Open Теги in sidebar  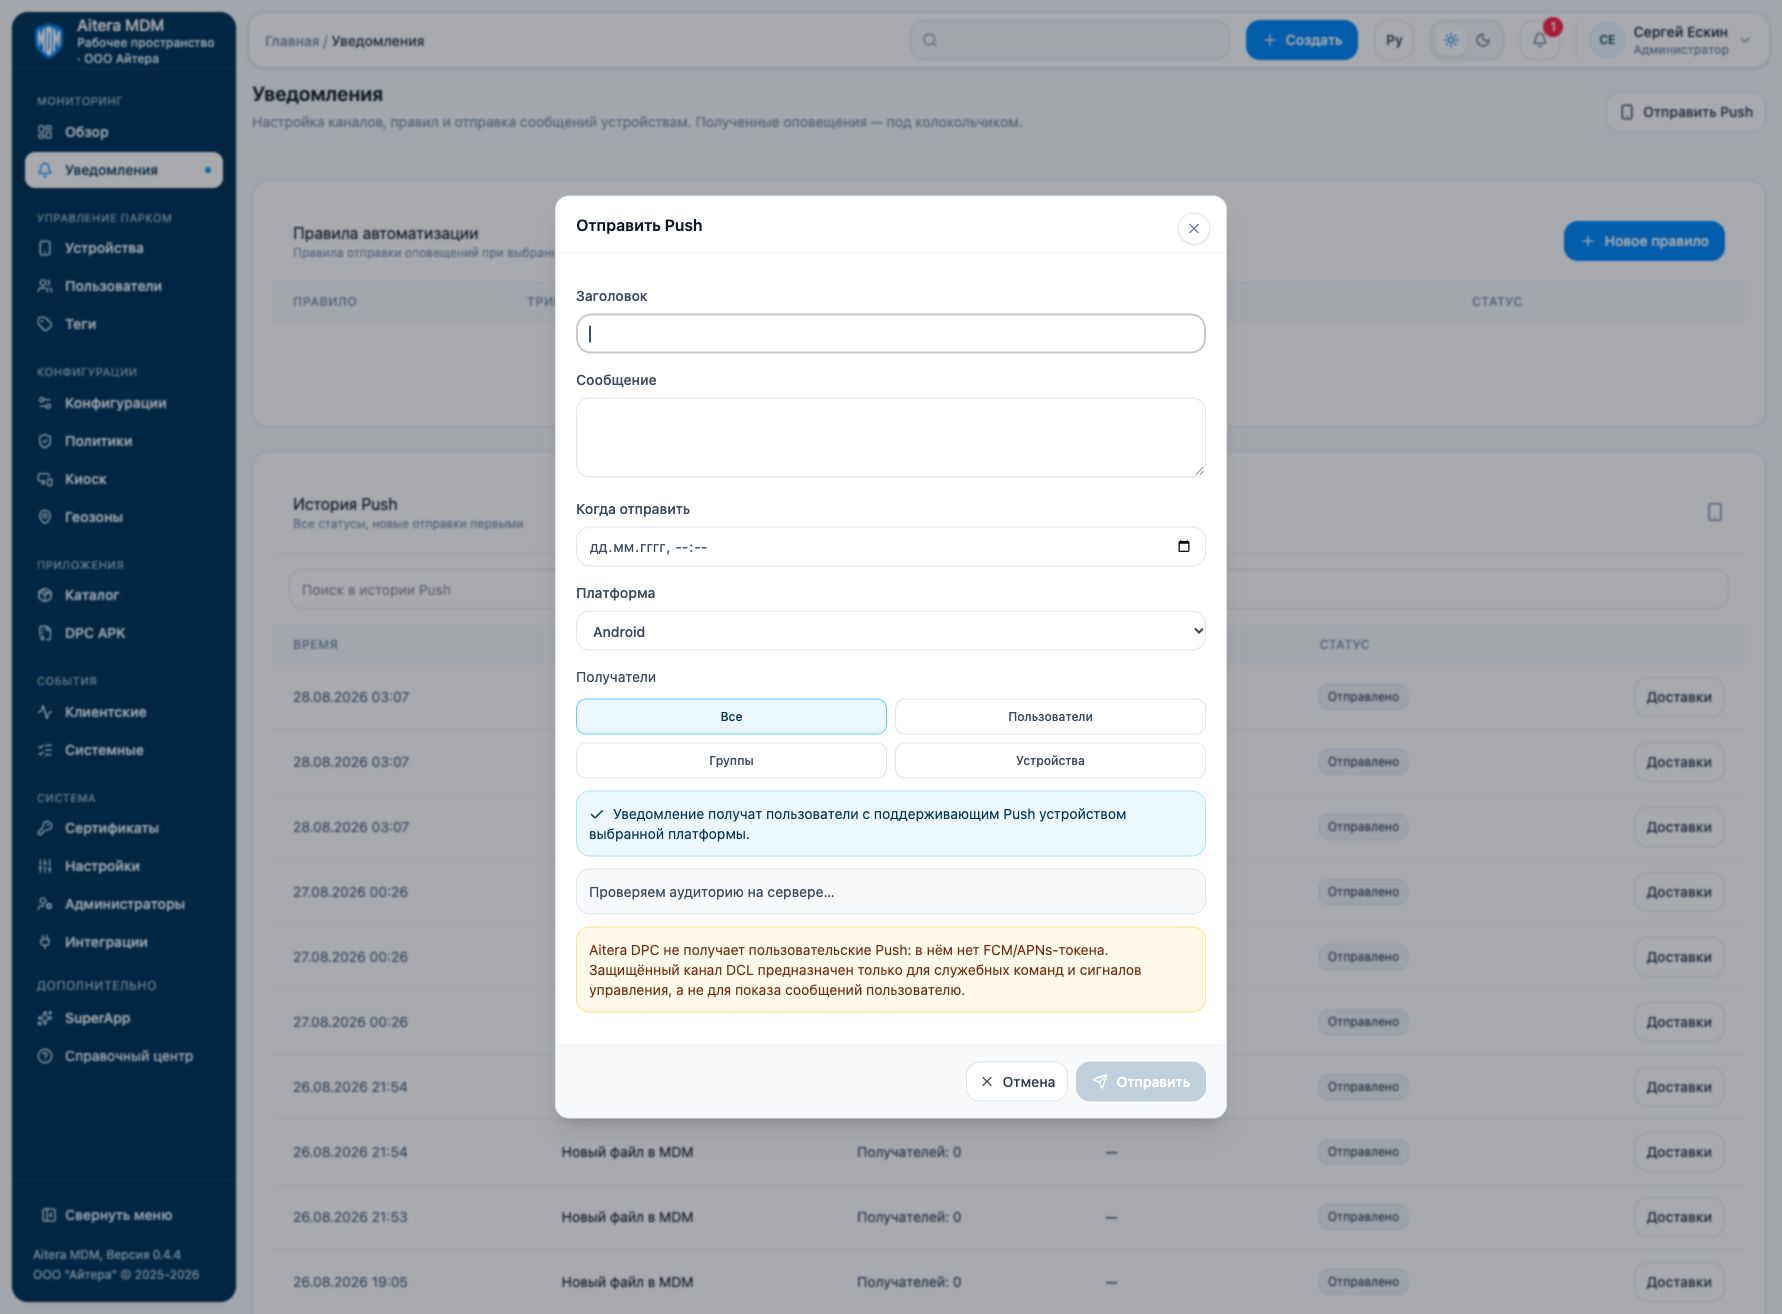pyautogui.click(x=124, y=324)
